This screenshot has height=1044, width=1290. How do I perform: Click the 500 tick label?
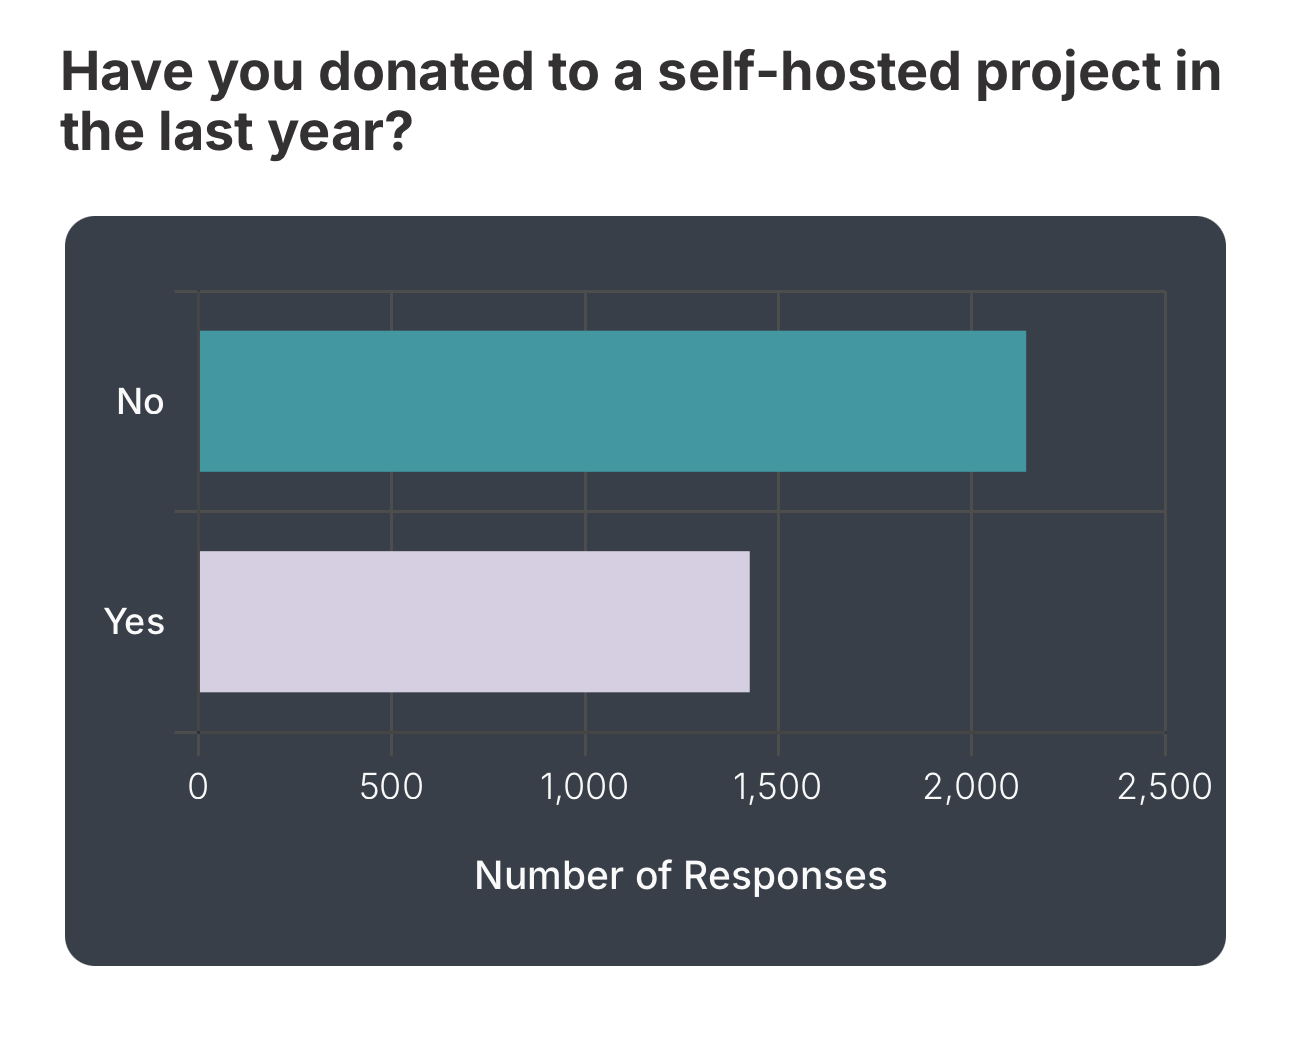(x=391, y=787)
